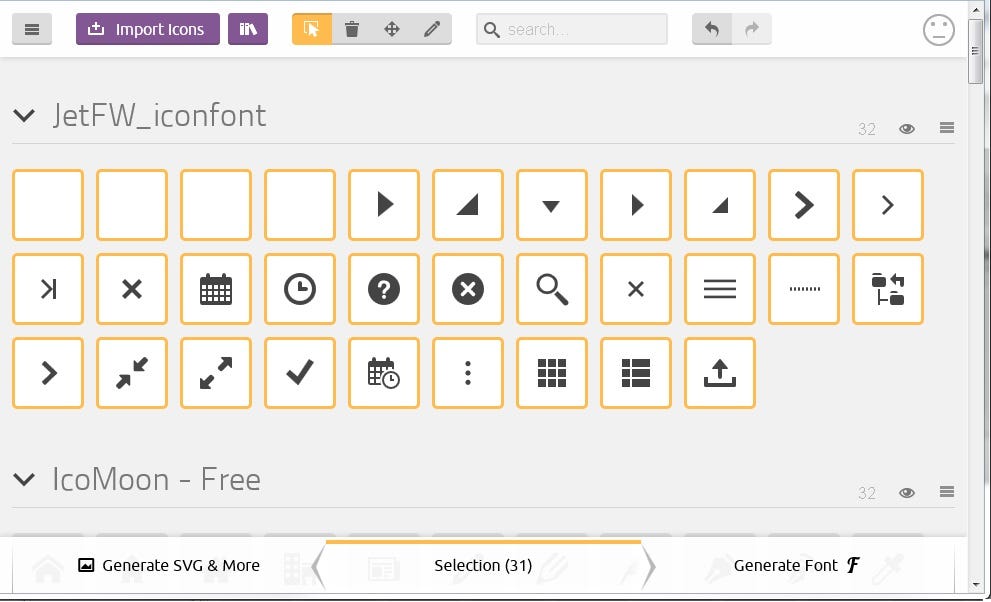Select the calendar with clock icon
This screenshot has height=602, width=991.
click(384, 373)
